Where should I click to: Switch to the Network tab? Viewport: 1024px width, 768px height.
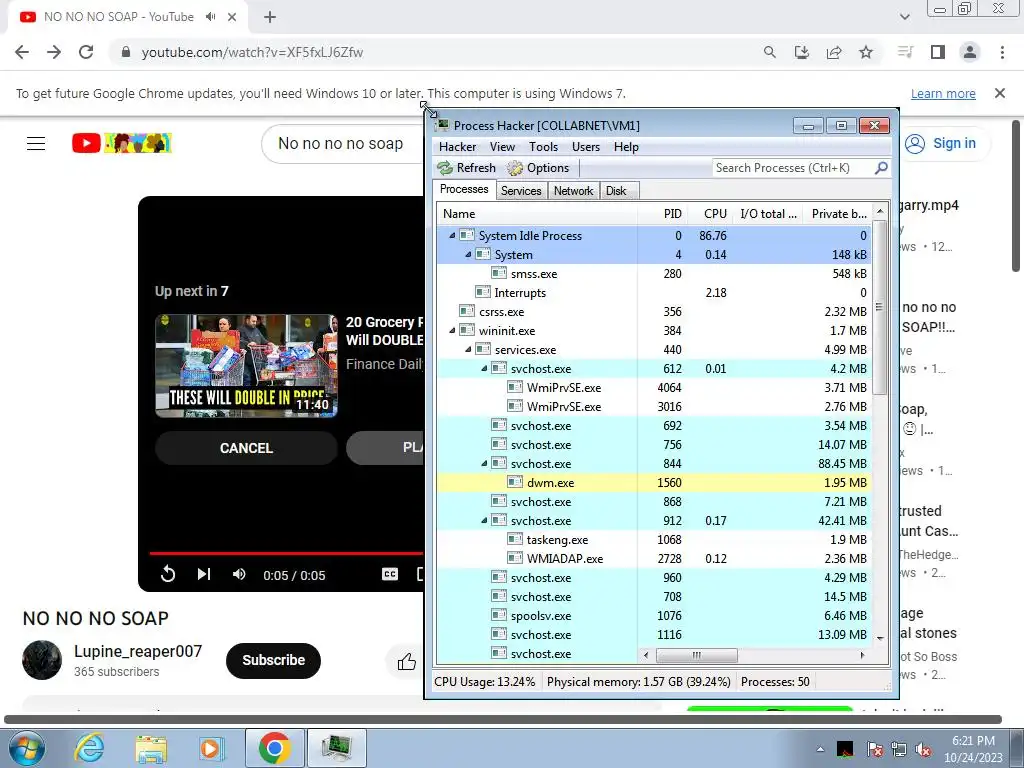point(573,191)
